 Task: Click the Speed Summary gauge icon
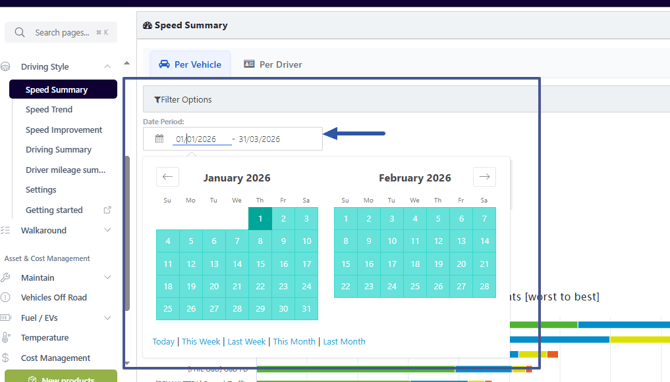pyautogui.click(x=147, y=25)
